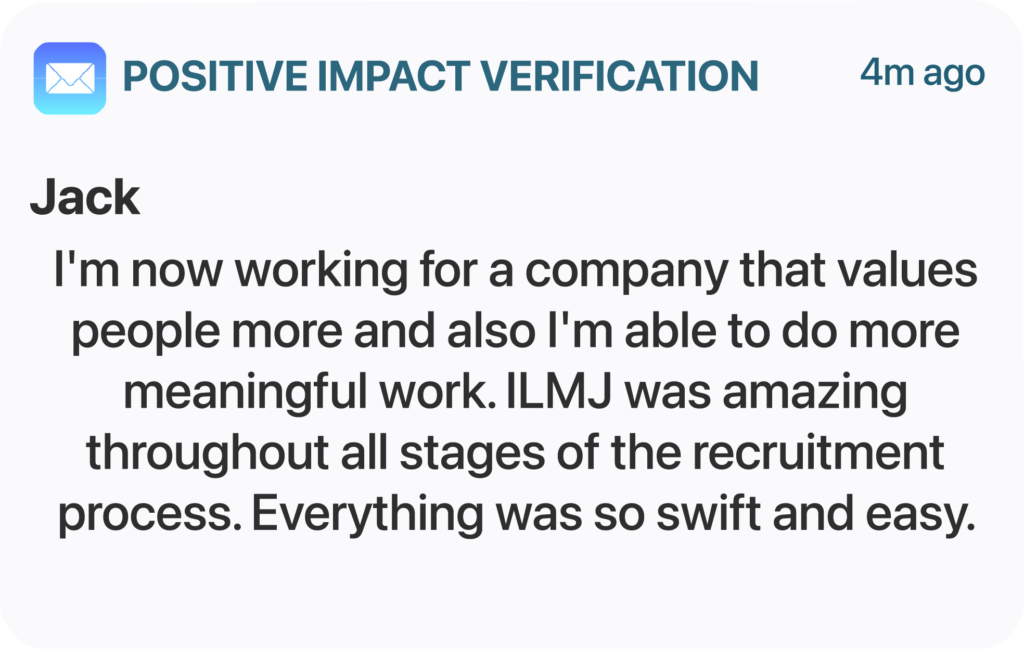Open the message body text from Jack
This screenshot has width=1024, height=649.
[515, 391]
